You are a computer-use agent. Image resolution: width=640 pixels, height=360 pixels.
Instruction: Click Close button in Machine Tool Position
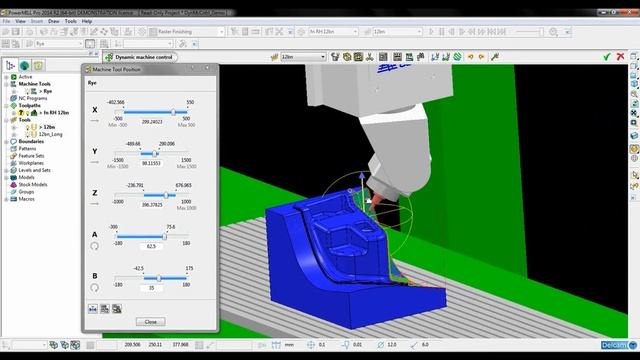[x=151, y=322]
